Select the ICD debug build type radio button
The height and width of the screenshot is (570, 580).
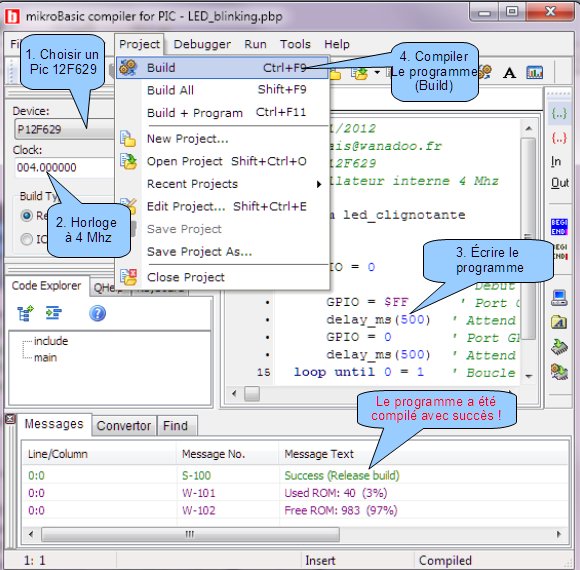click(27, 239)
